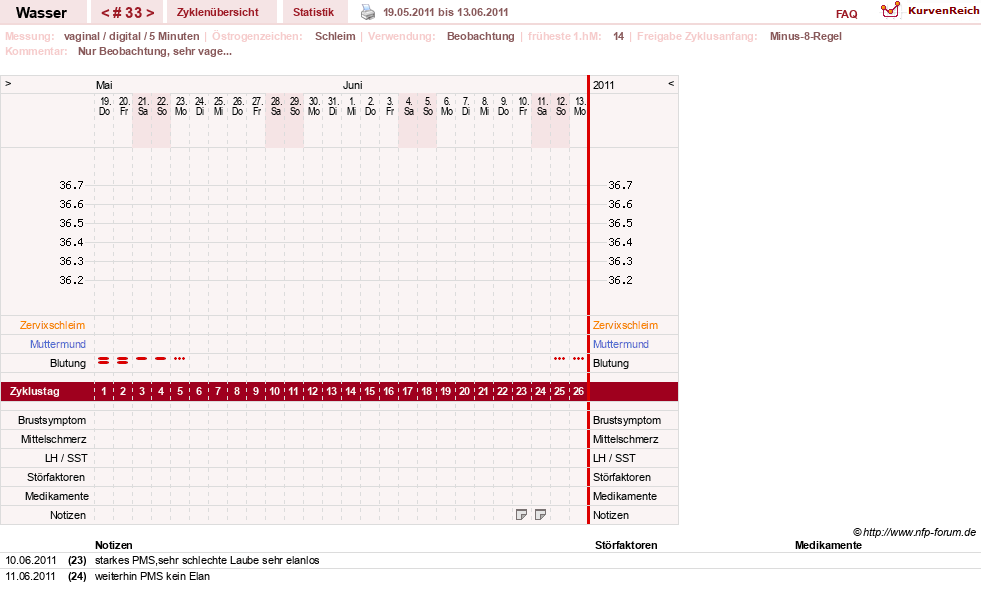Click the Zervixschleim row label on left
Screen dimensions: 981x604
click(x=53, y=325)
